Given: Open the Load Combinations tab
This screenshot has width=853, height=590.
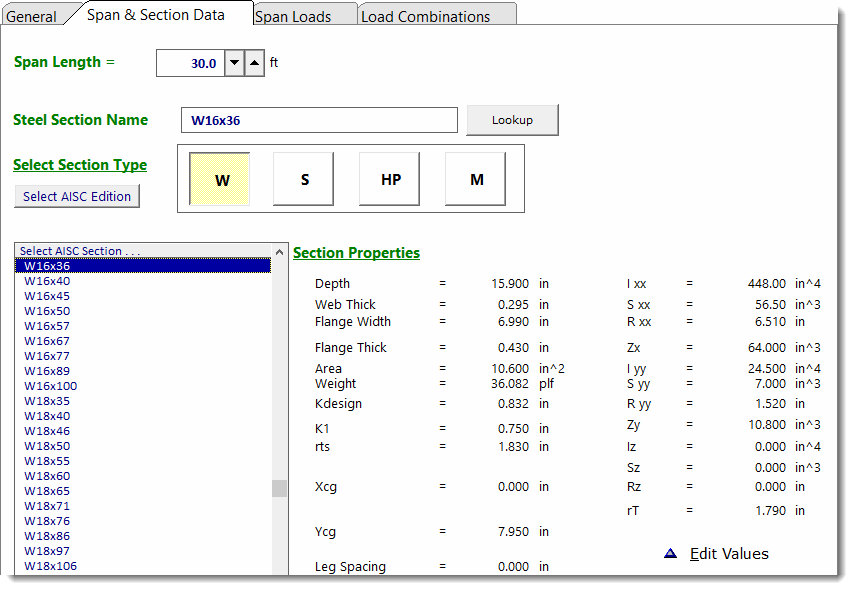Looking at the screenshot, I should [x=426, y=16].
